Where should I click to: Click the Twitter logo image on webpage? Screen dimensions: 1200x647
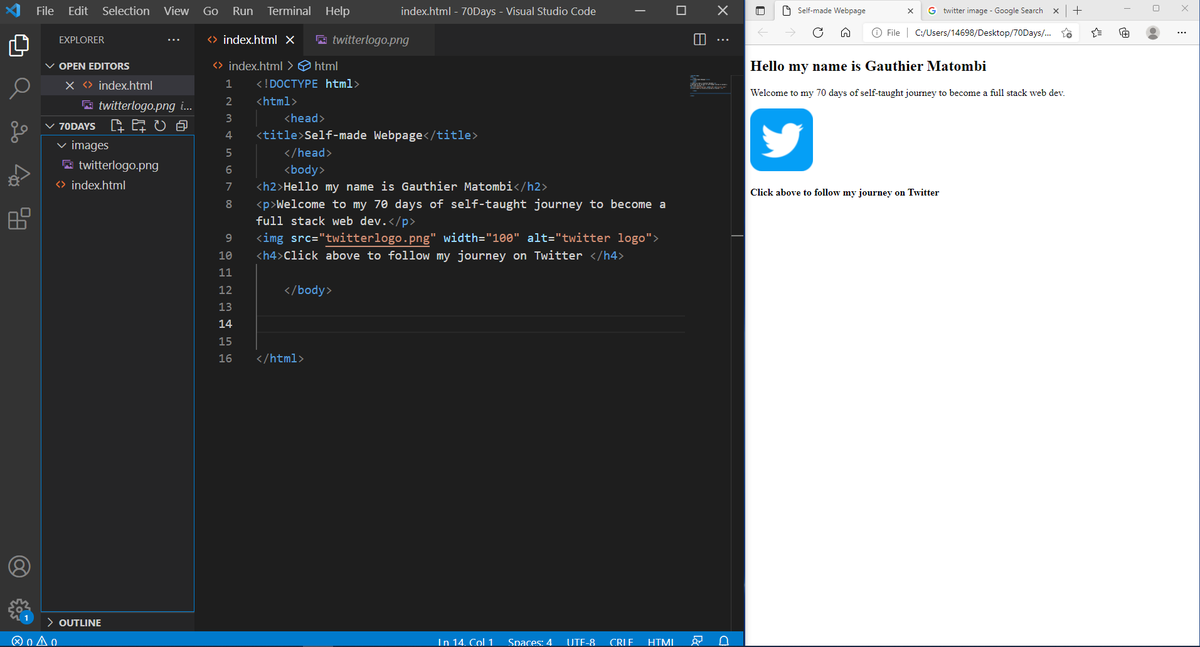point(781,139)
